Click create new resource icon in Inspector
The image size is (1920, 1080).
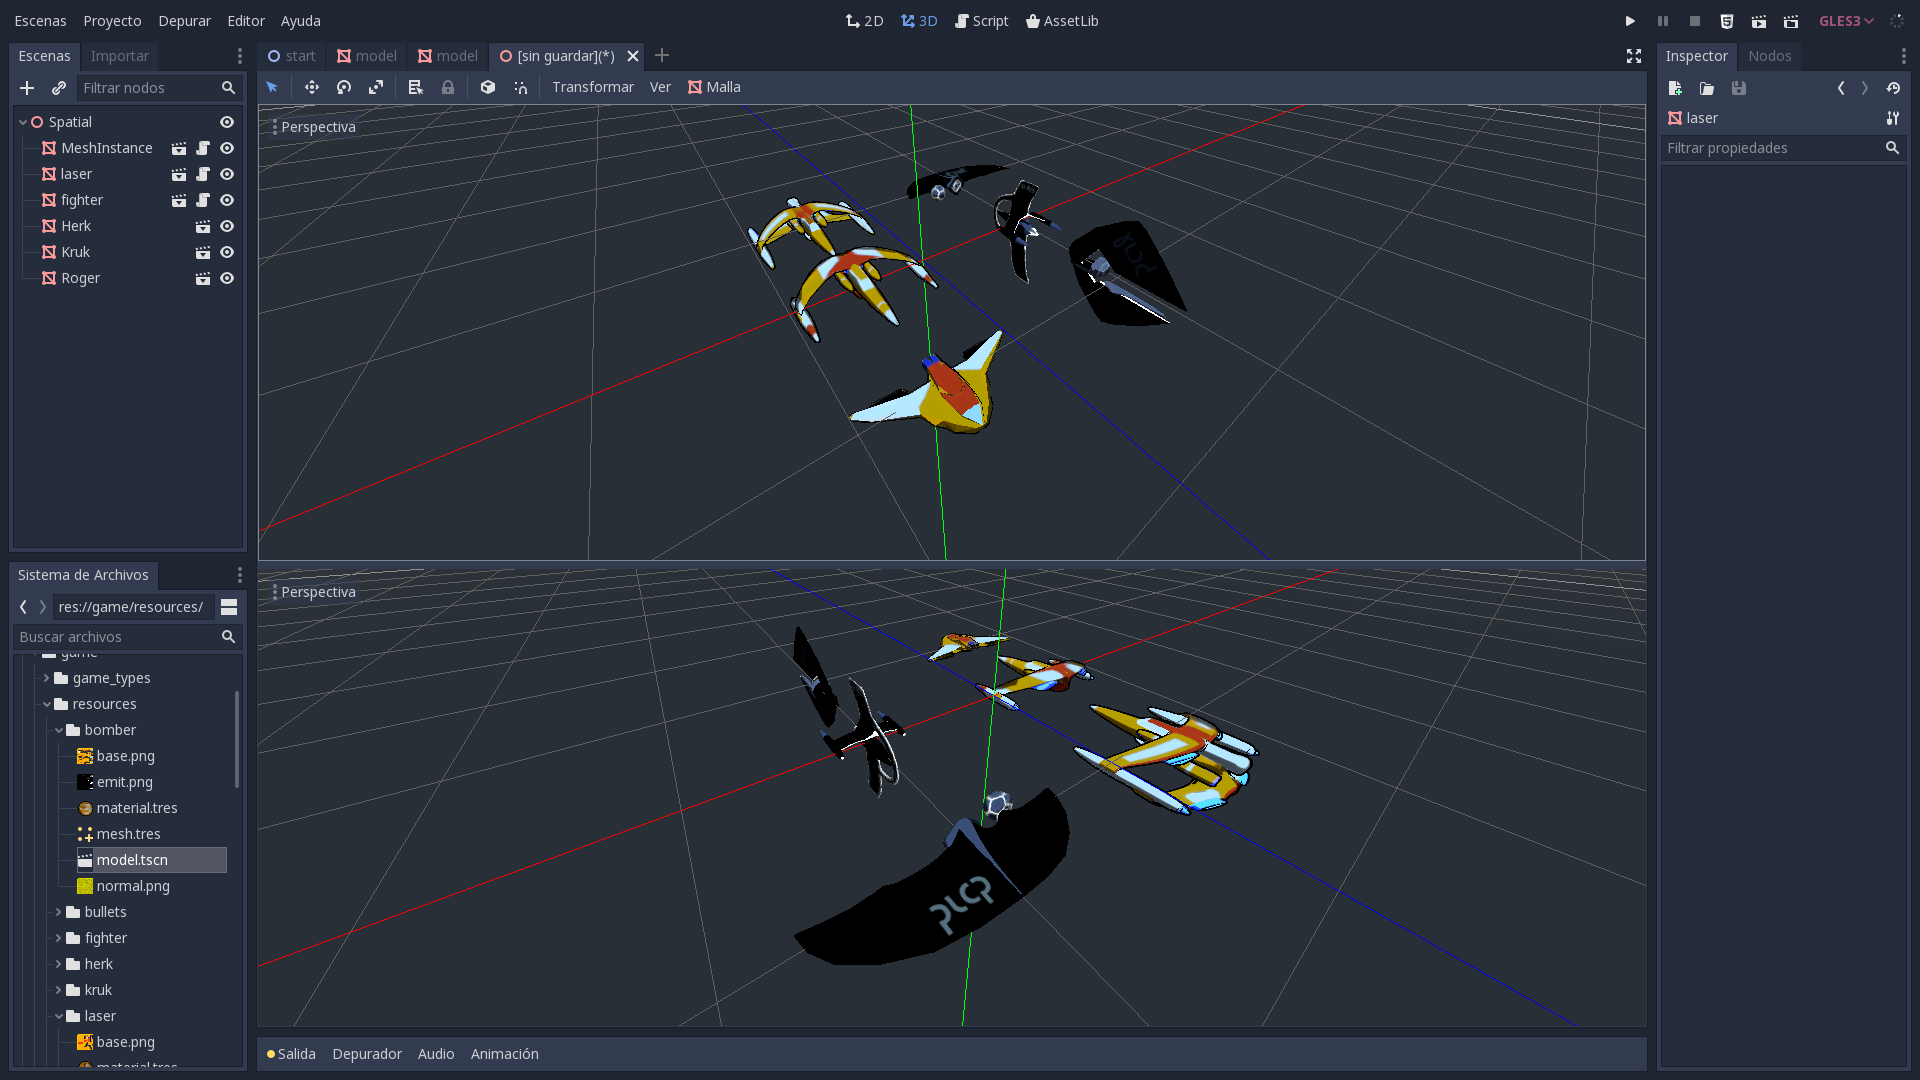point(1675,88)
